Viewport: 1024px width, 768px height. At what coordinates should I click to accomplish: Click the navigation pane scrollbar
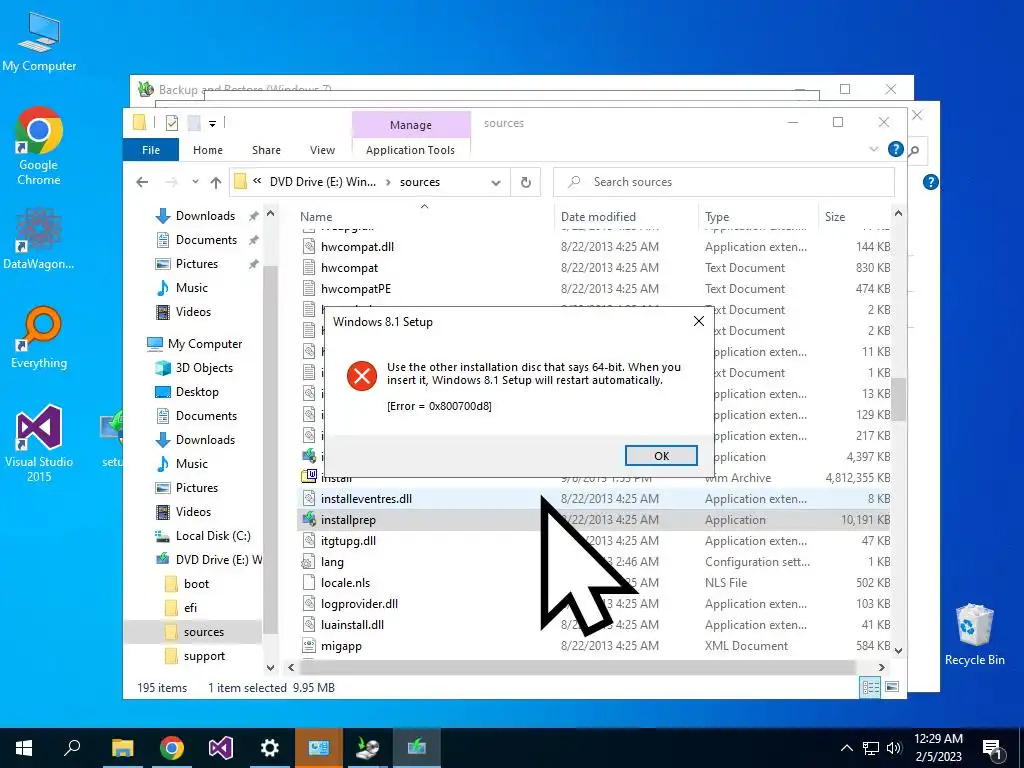[x=270, y=450]
